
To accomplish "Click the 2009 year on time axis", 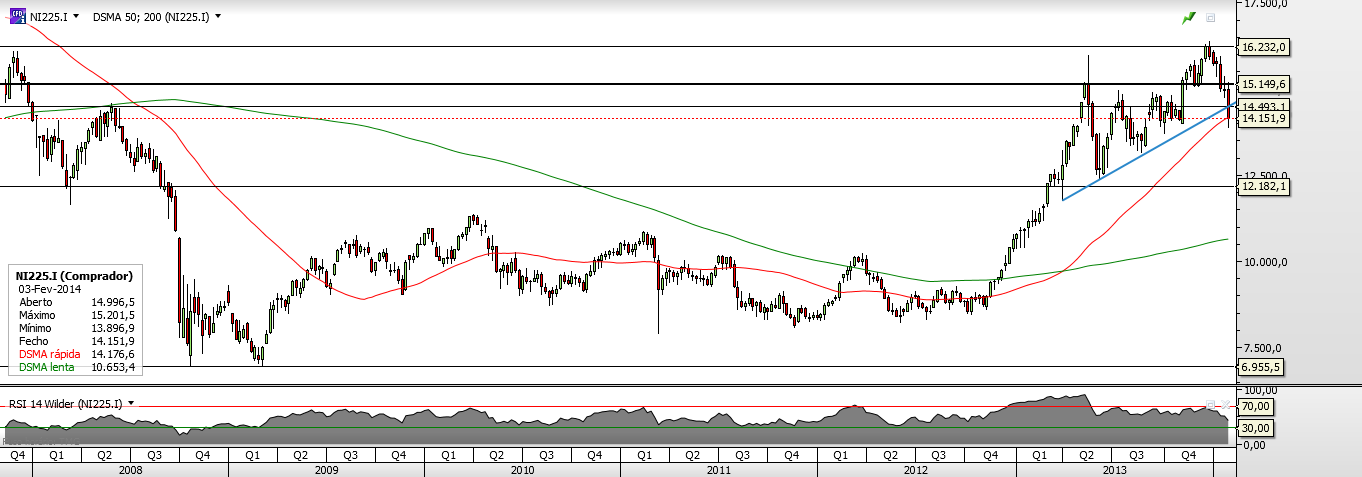I will click(326, 469).
